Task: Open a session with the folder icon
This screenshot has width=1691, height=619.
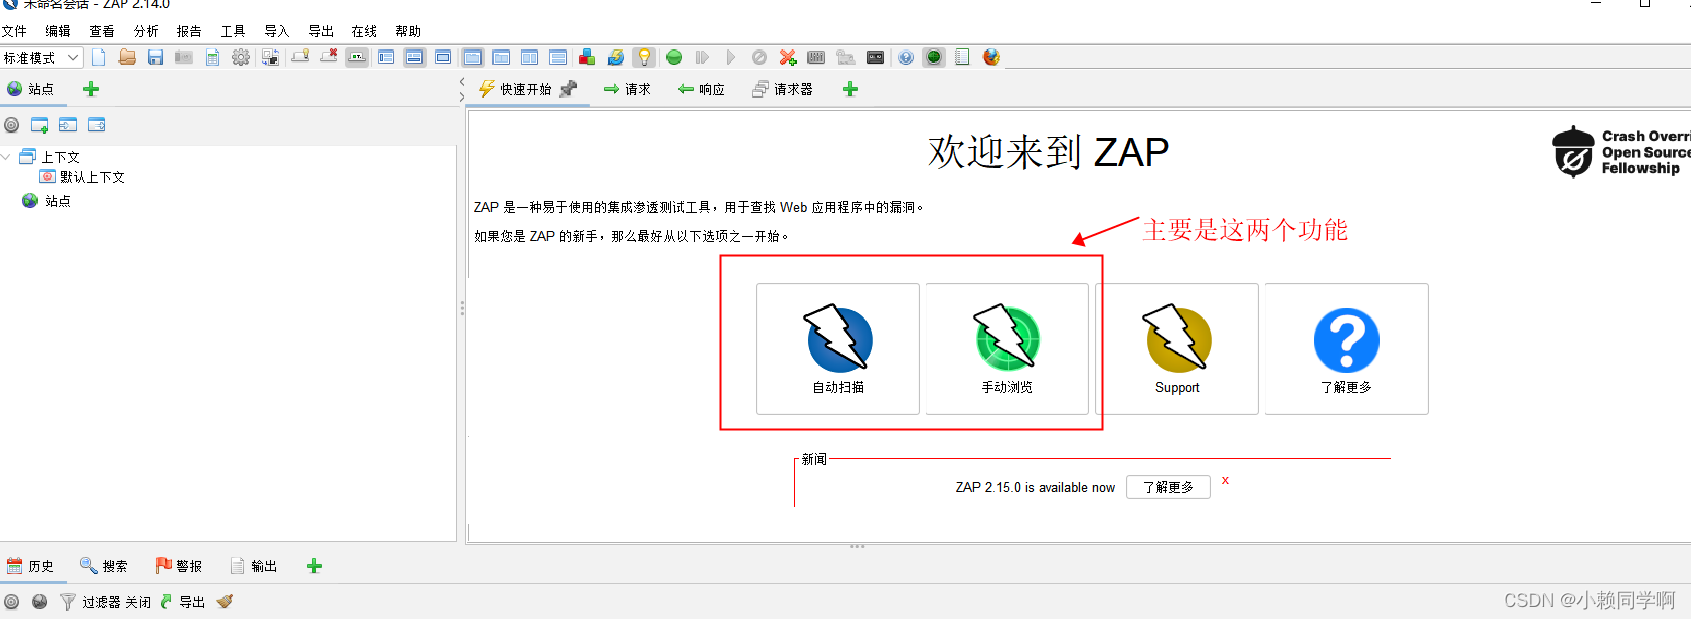Action: click(x=127, y=57)
